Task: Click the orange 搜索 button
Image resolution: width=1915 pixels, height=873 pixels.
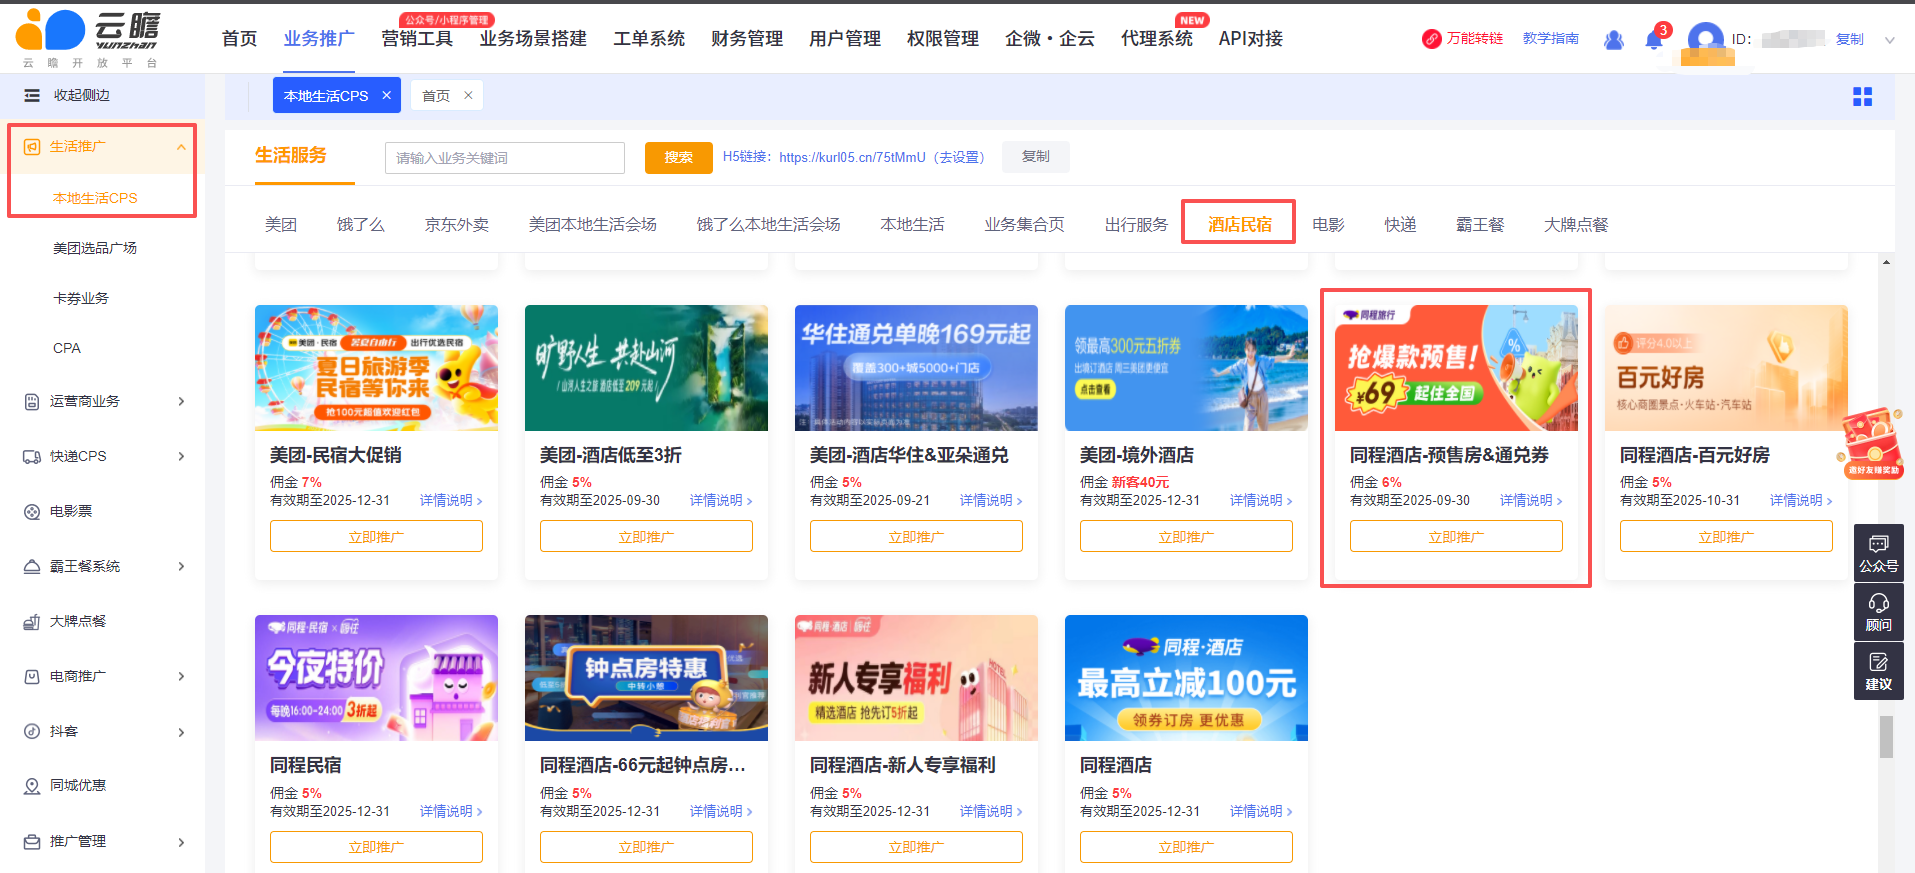Action: pyautogui.click(x=679, y=157)
